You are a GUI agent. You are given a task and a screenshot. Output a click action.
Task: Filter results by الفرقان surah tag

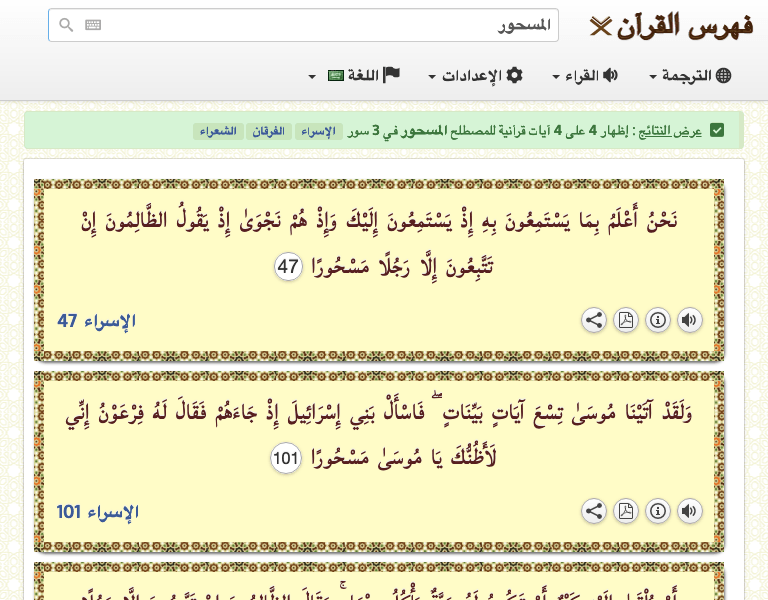[267, 131]
